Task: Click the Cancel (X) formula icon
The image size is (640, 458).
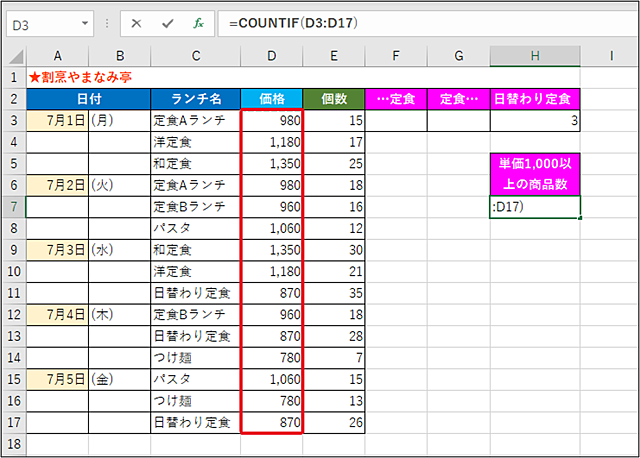Action: pos(136,24)
